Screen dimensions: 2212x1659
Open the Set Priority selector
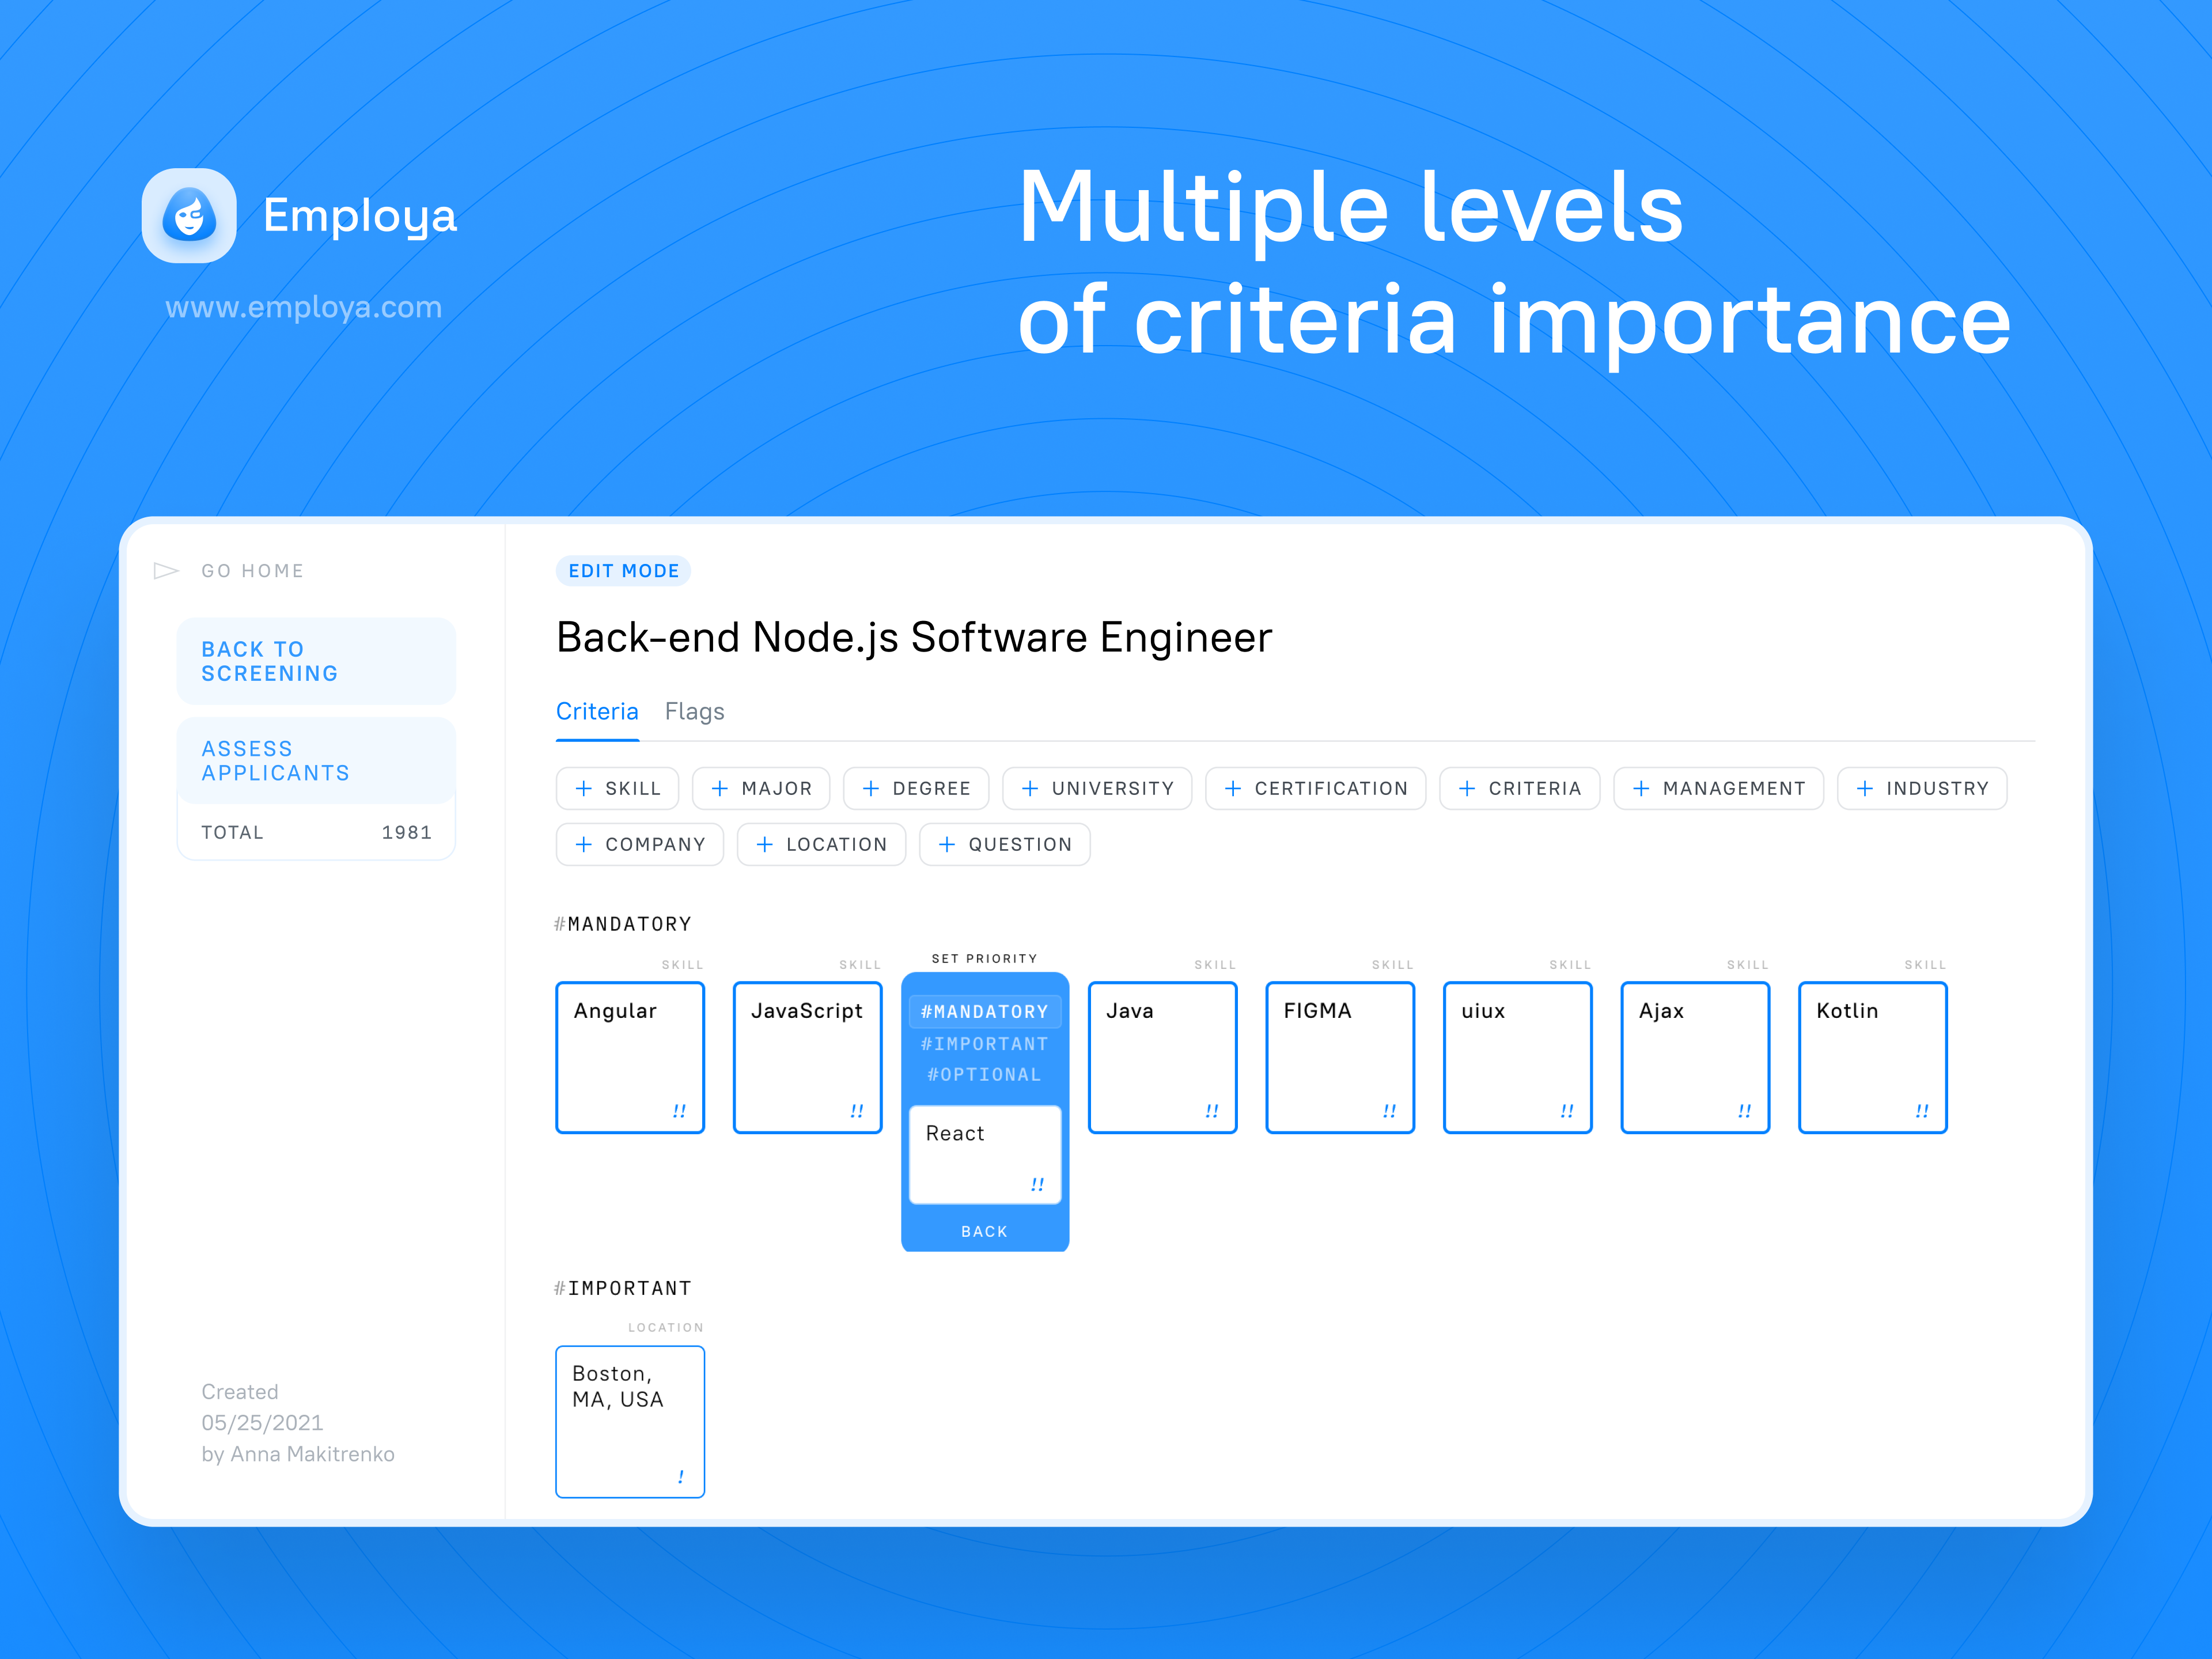tap(984, 957)
